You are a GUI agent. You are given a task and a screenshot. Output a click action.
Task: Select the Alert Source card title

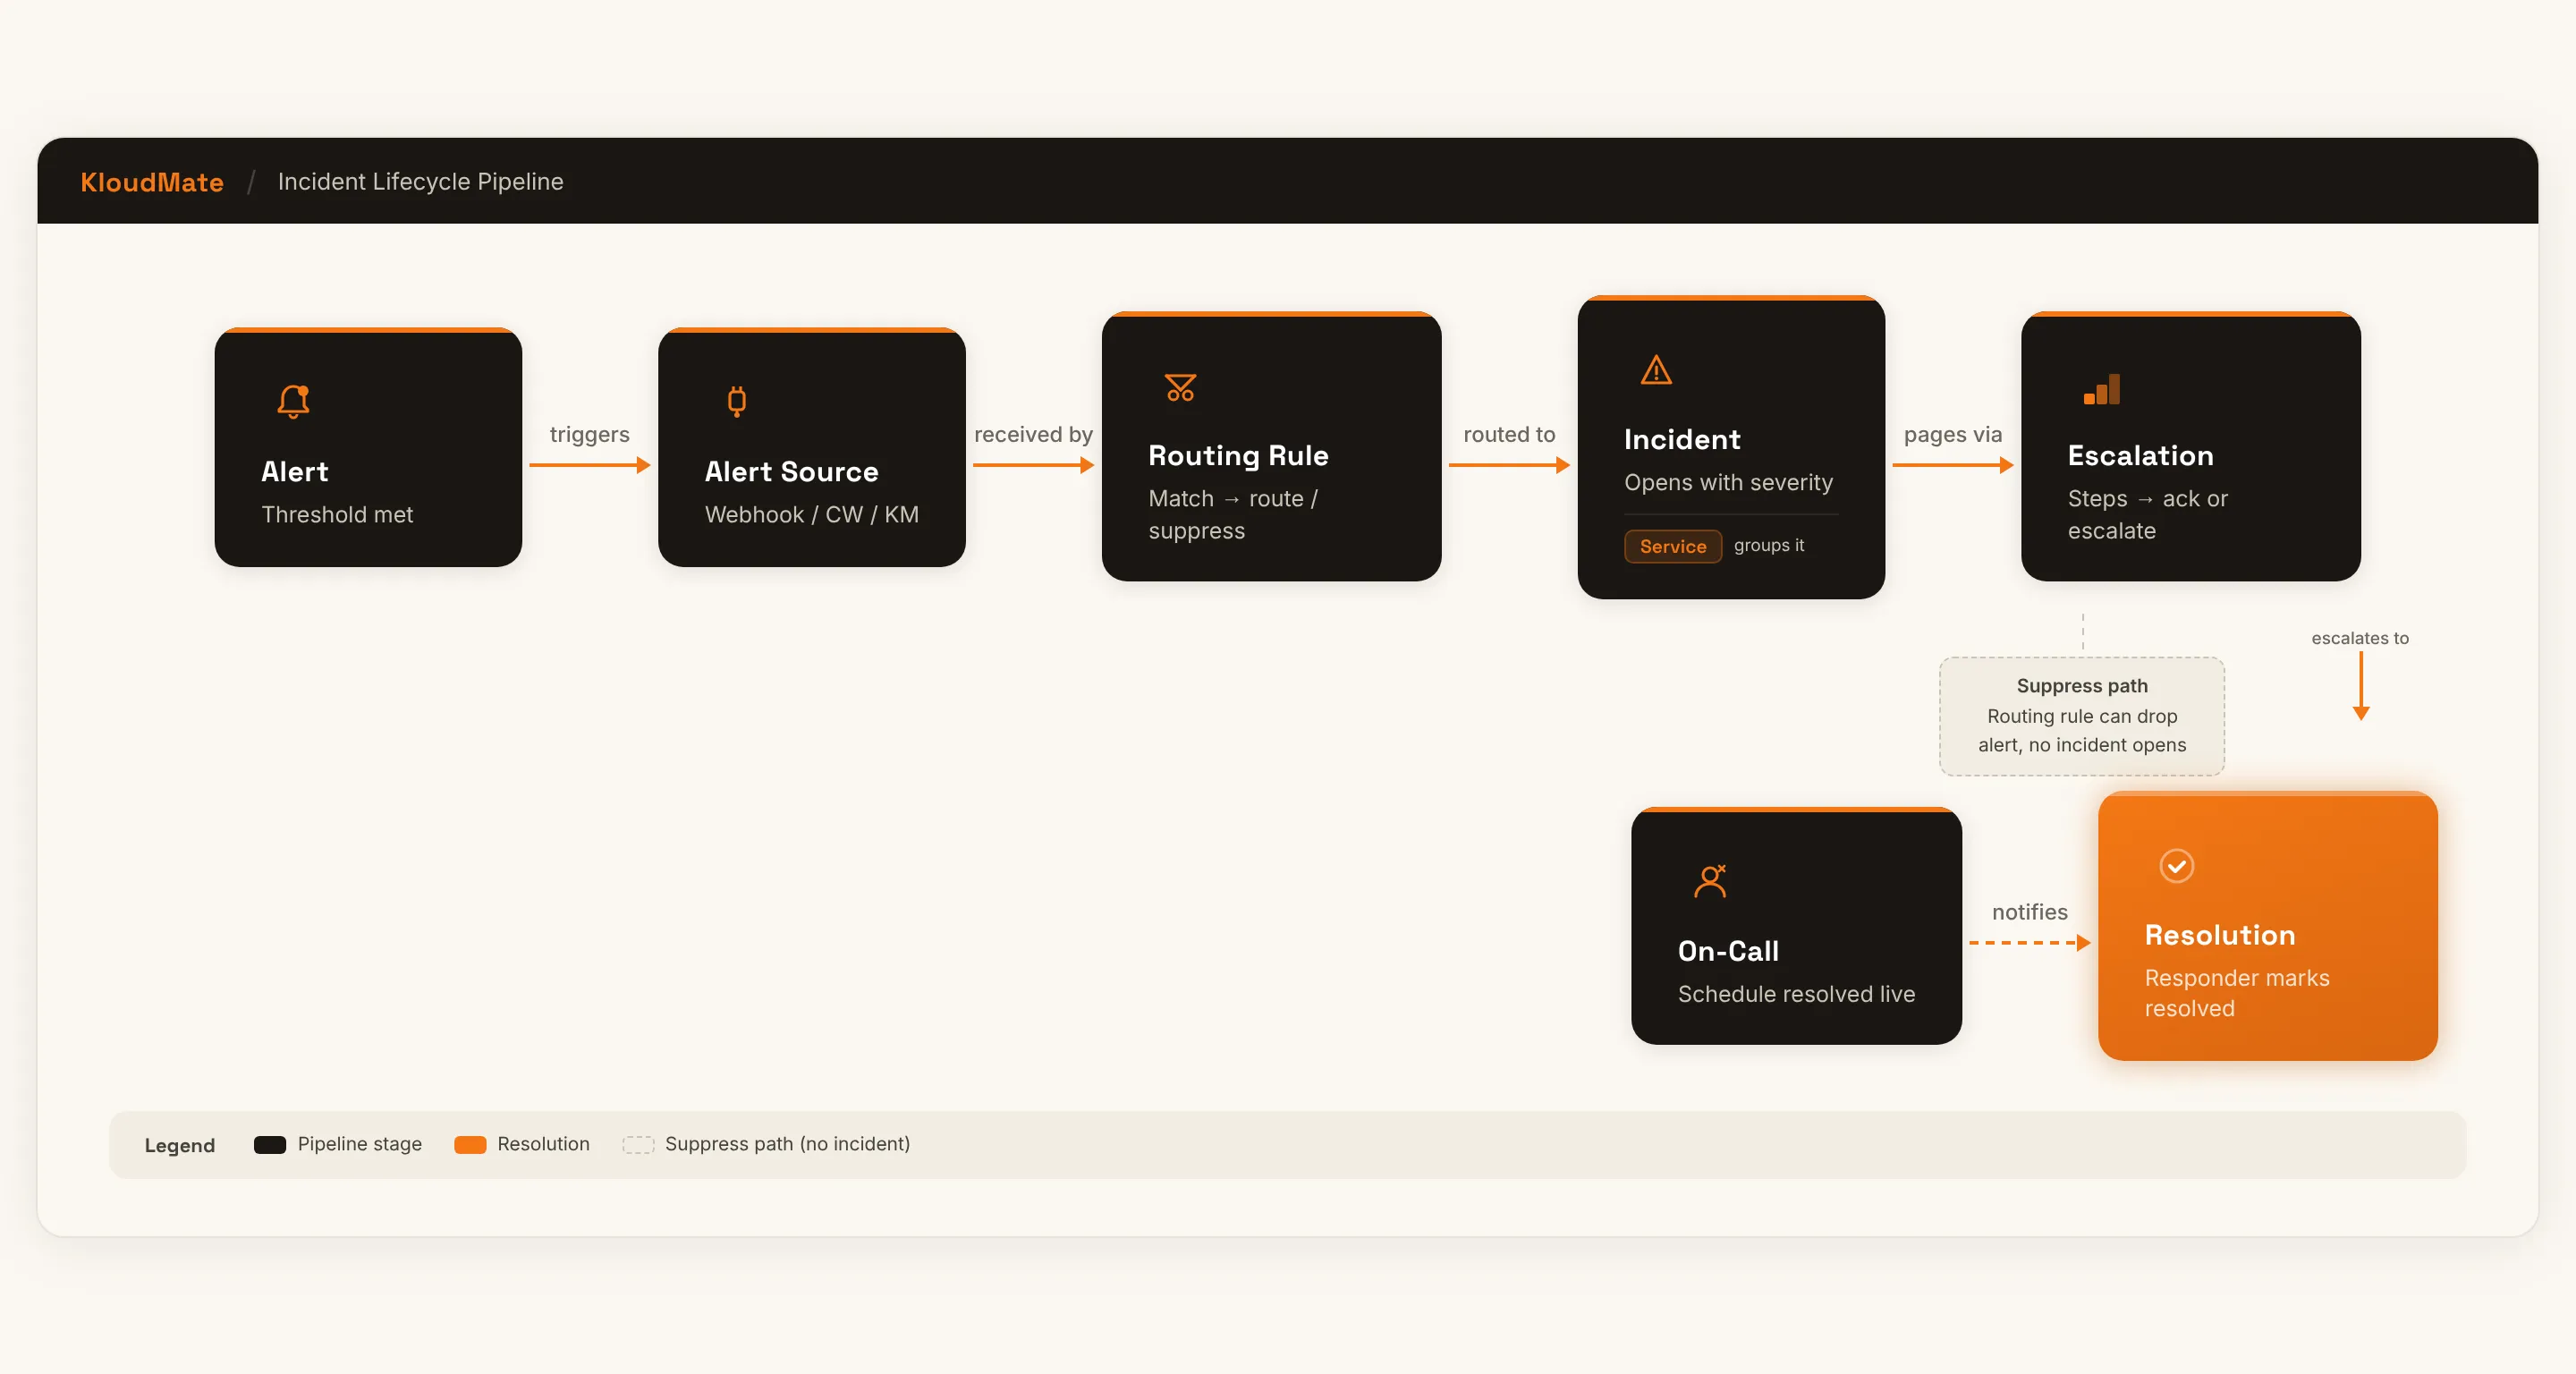coord(791,472)
